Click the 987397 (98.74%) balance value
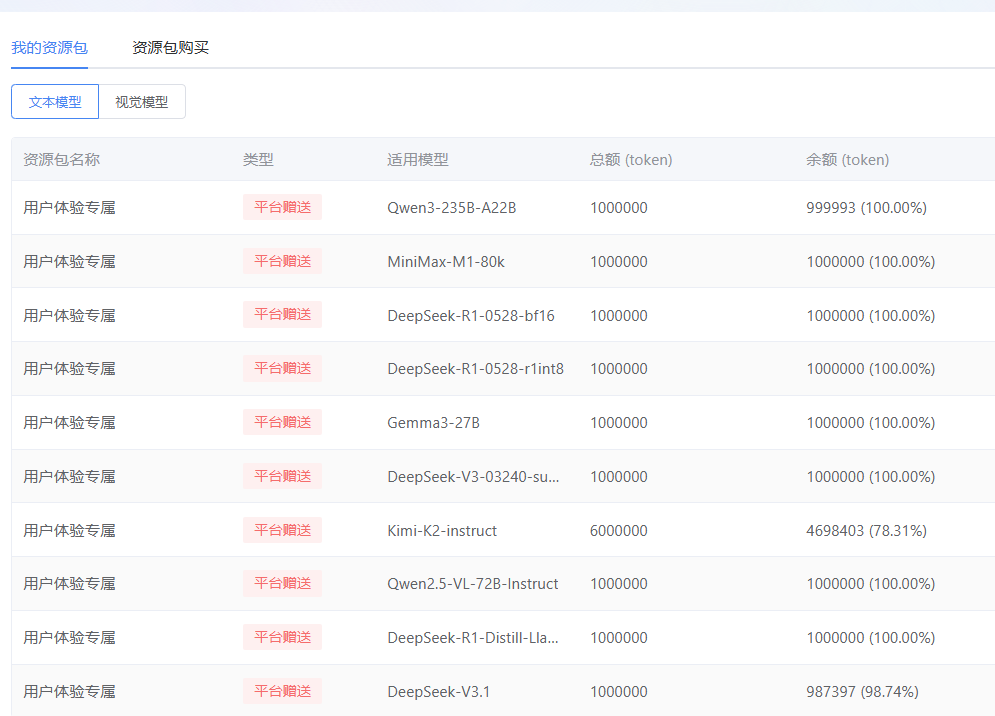 click(862, 692)
